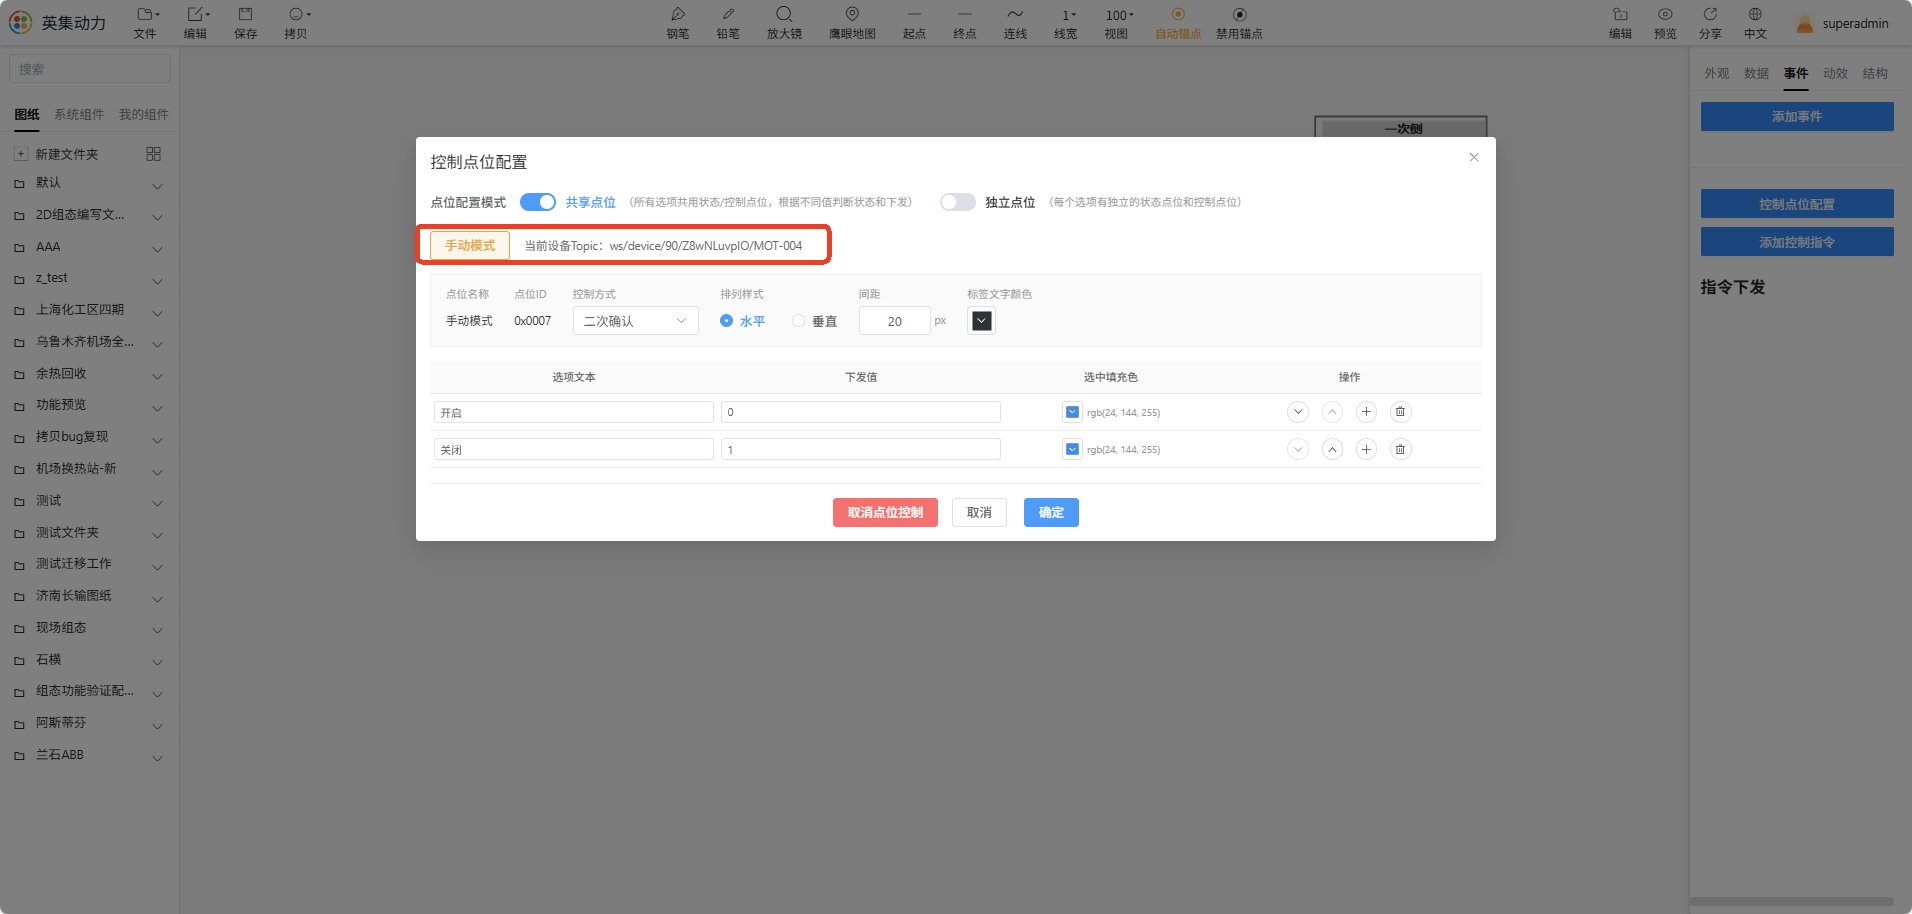Click the 间距 spacing input
This screenshot has width=1912, height=914.
click(x=895, y=321)
